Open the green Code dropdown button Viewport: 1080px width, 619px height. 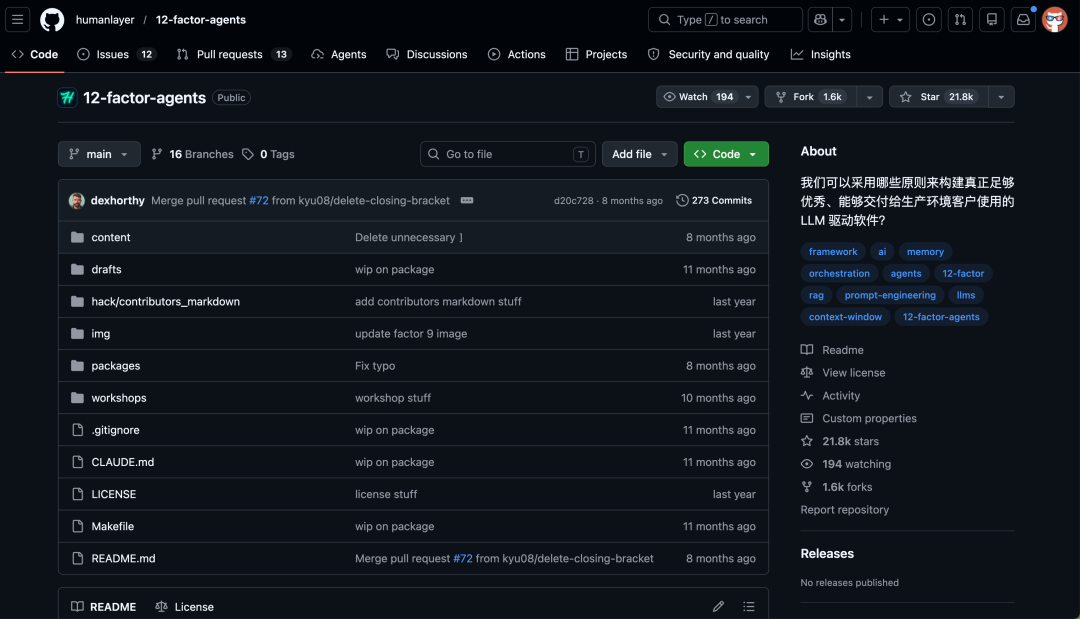coord(726,154)
